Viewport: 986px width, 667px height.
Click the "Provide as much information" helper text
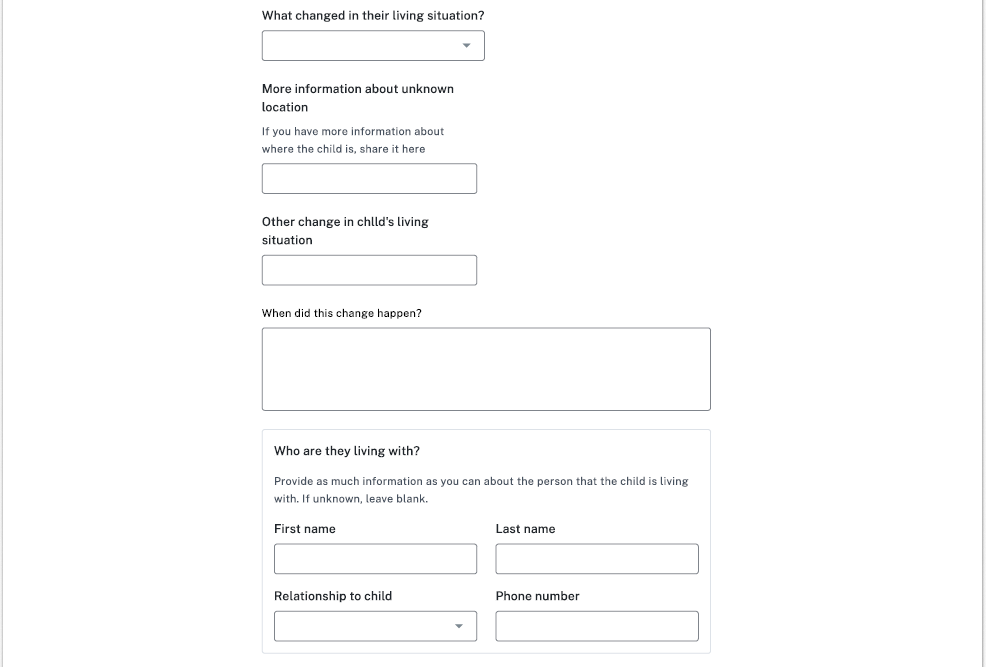[x=480, y=481]
